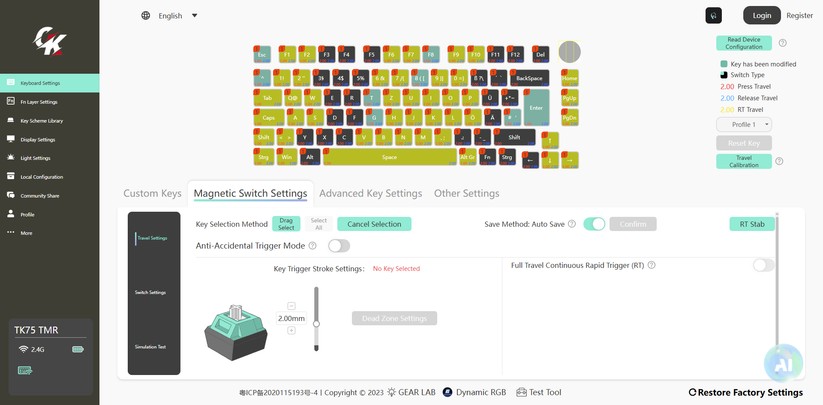The image size is (823, 405).
Task: Click the key travel vertical slider handle
Action: click(x=316, y=324)
